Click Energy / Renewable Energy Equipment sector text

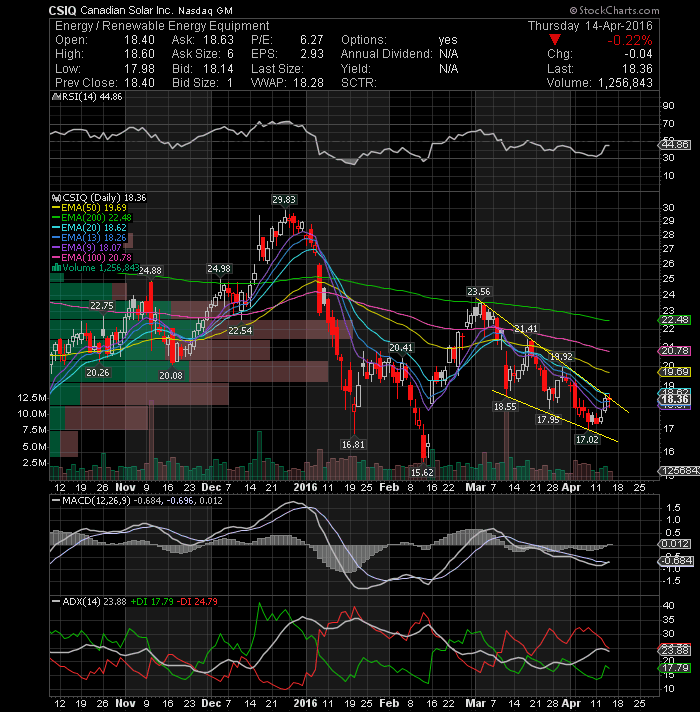click(x=162, y=26)
